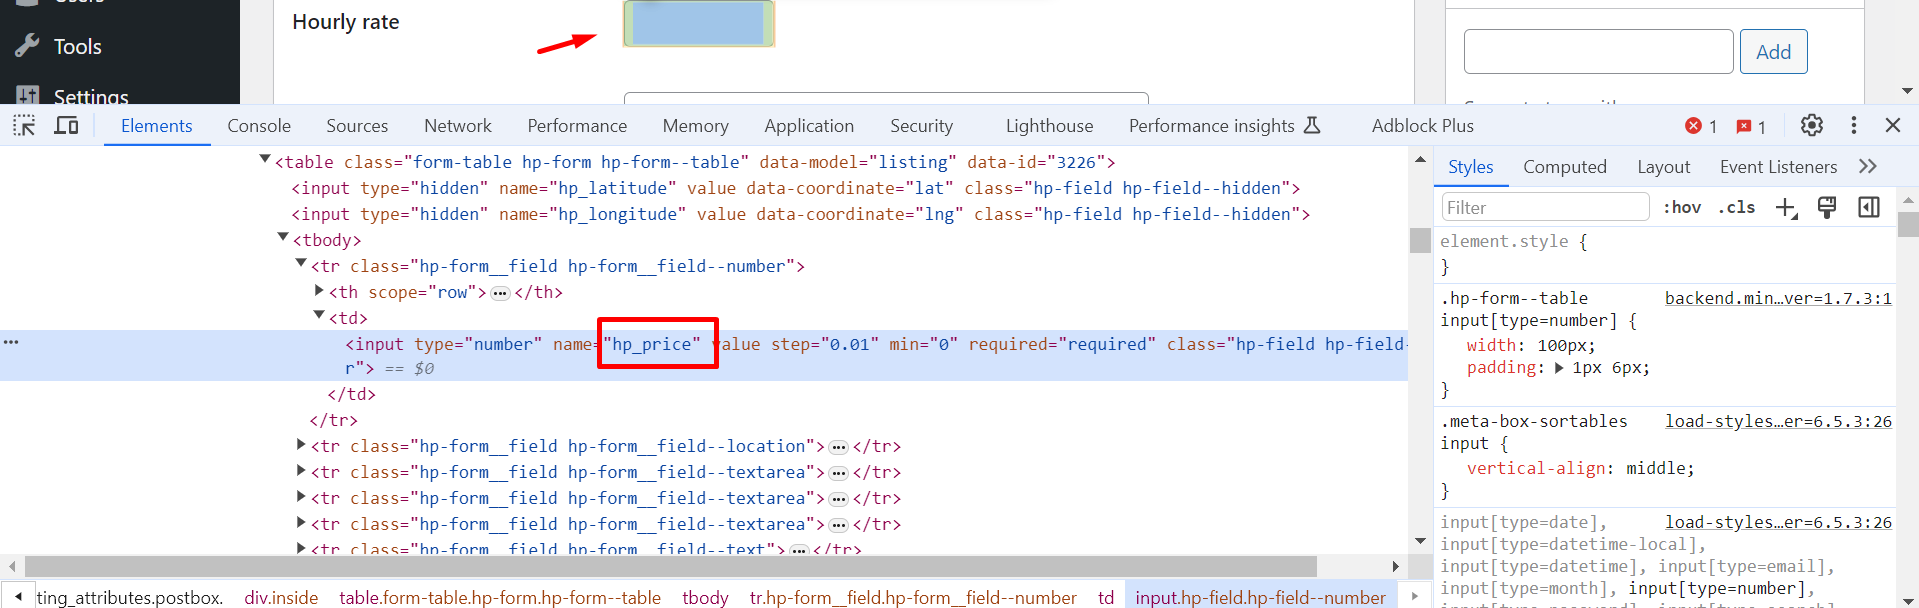Toggle the rendering emulations paintbrush icon

click(1827, 207)
